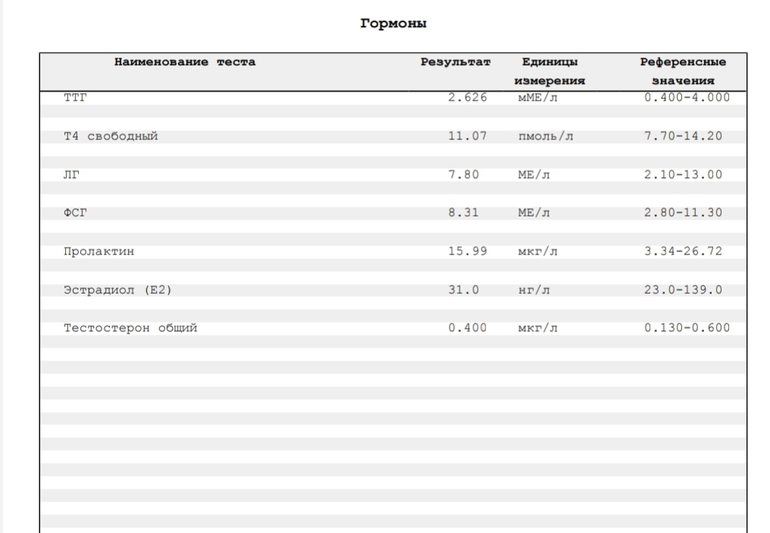Click the ФСГ test name

coord(75,213)
